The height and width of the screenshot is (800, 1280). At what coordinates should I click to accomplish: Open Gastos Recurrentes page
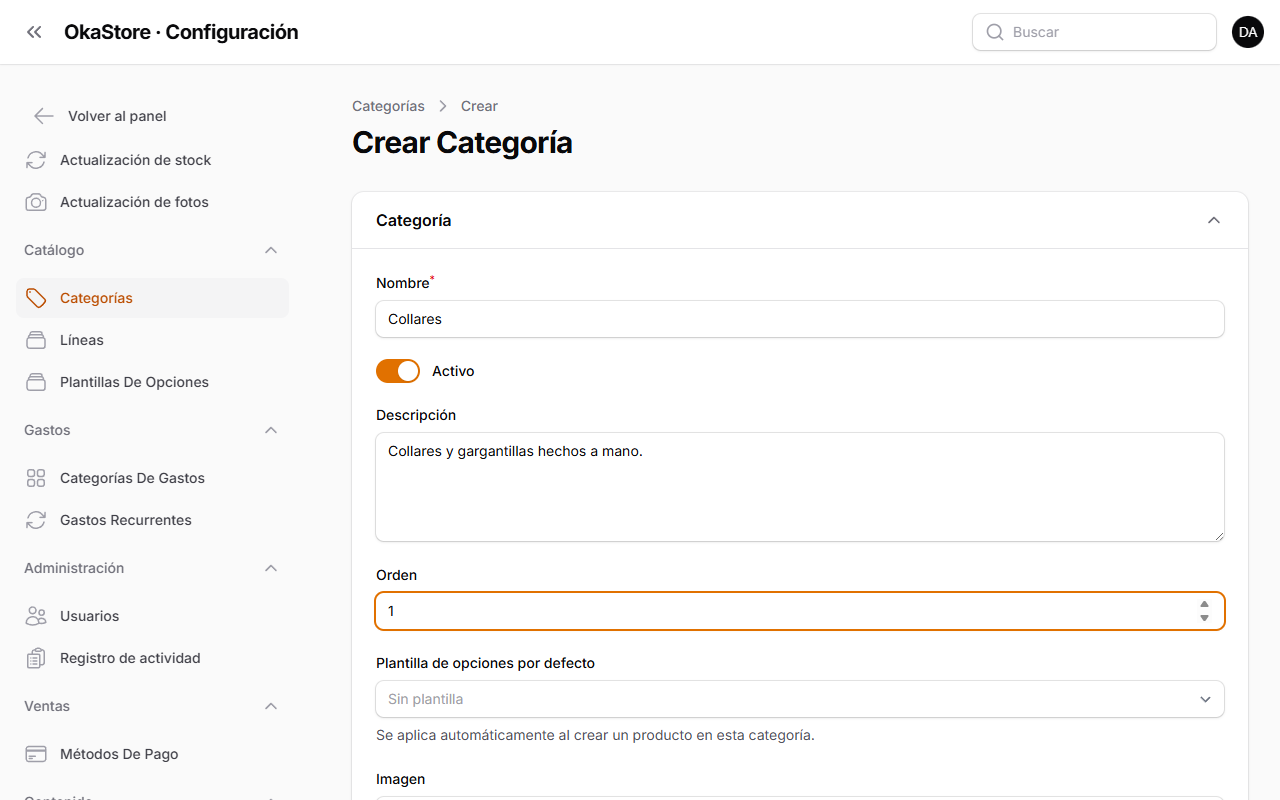152,520
